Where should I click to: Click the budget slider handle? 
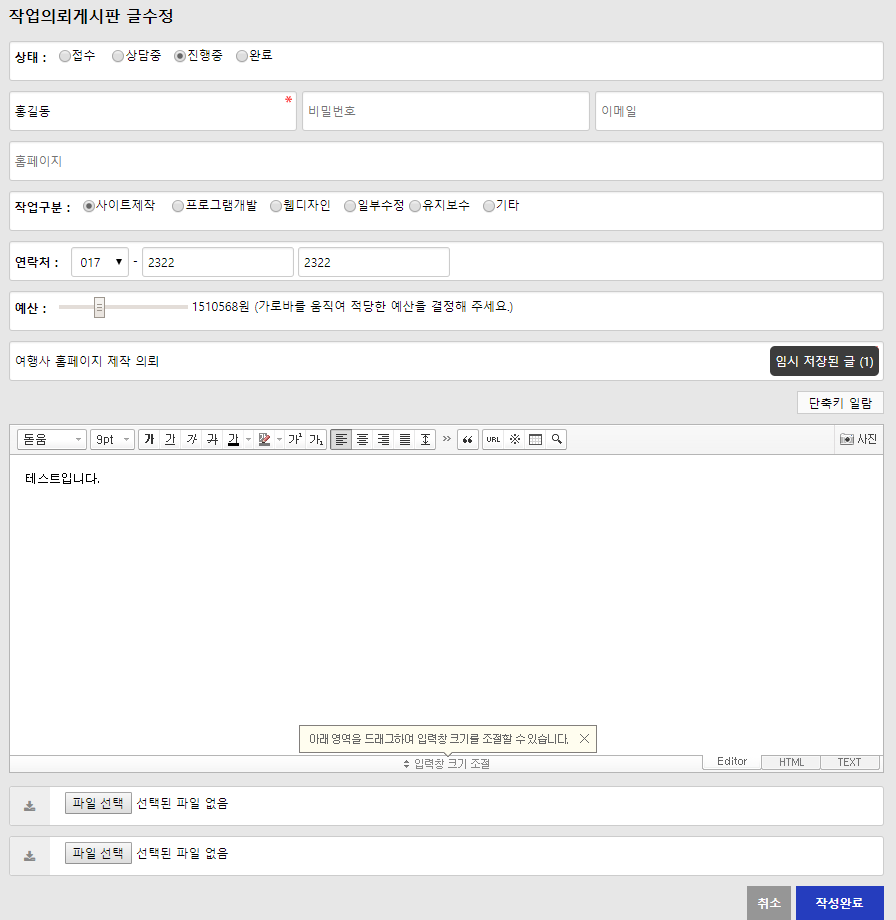click(x=99, y=307)
